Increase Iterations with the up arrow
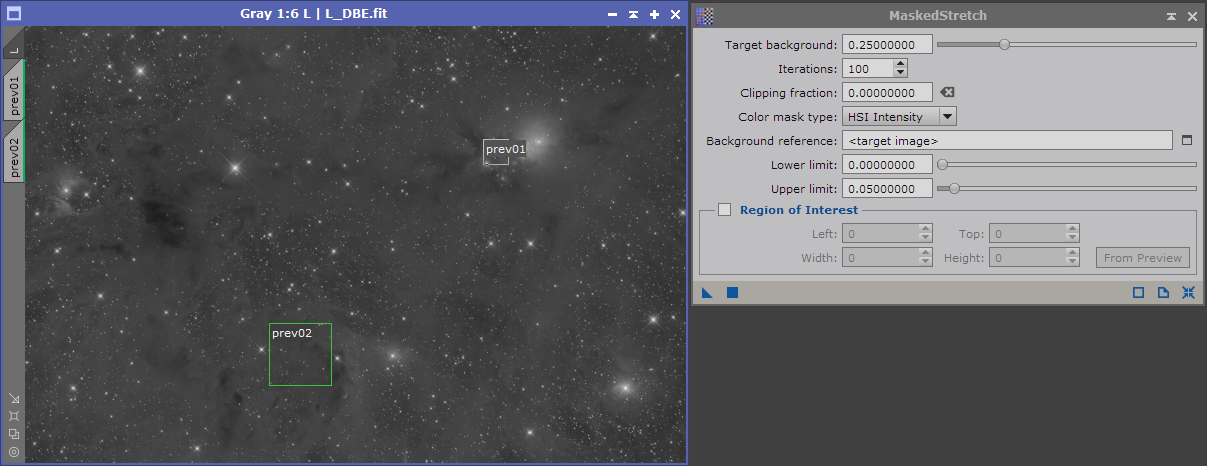 (x=901, y=64)
